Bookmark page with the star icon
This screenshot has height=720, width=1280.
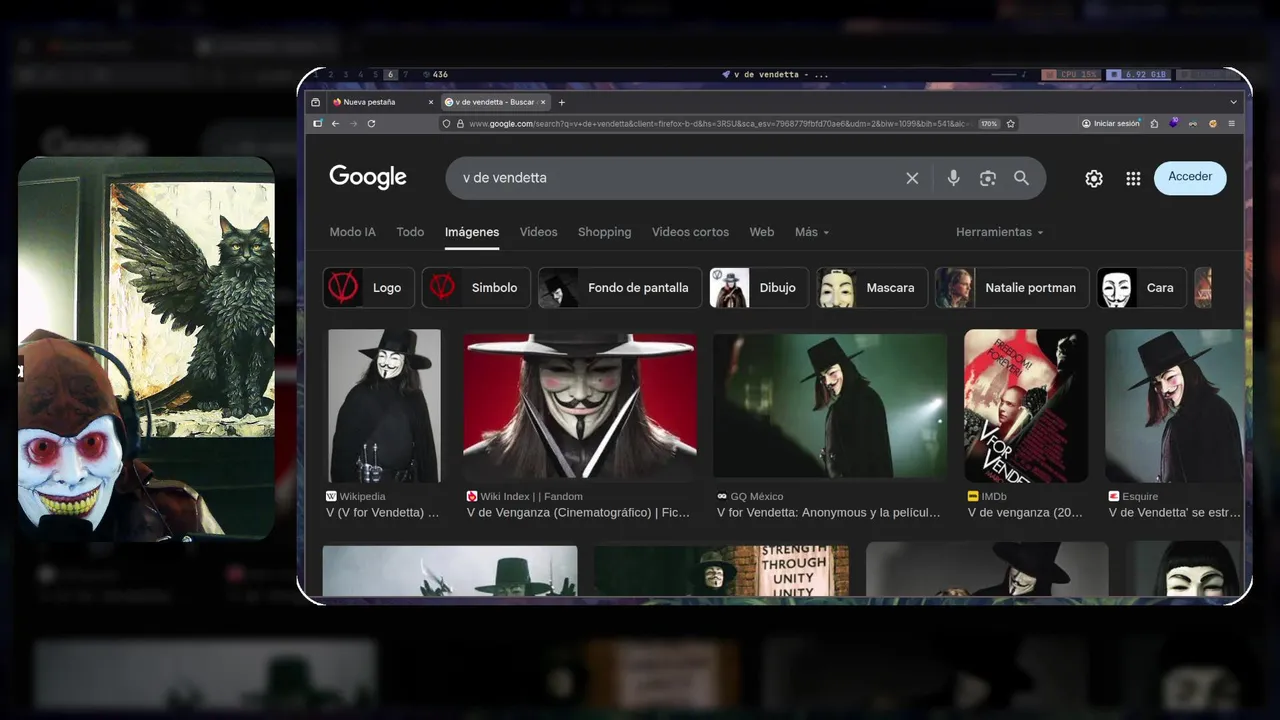tap(1011, 124)
